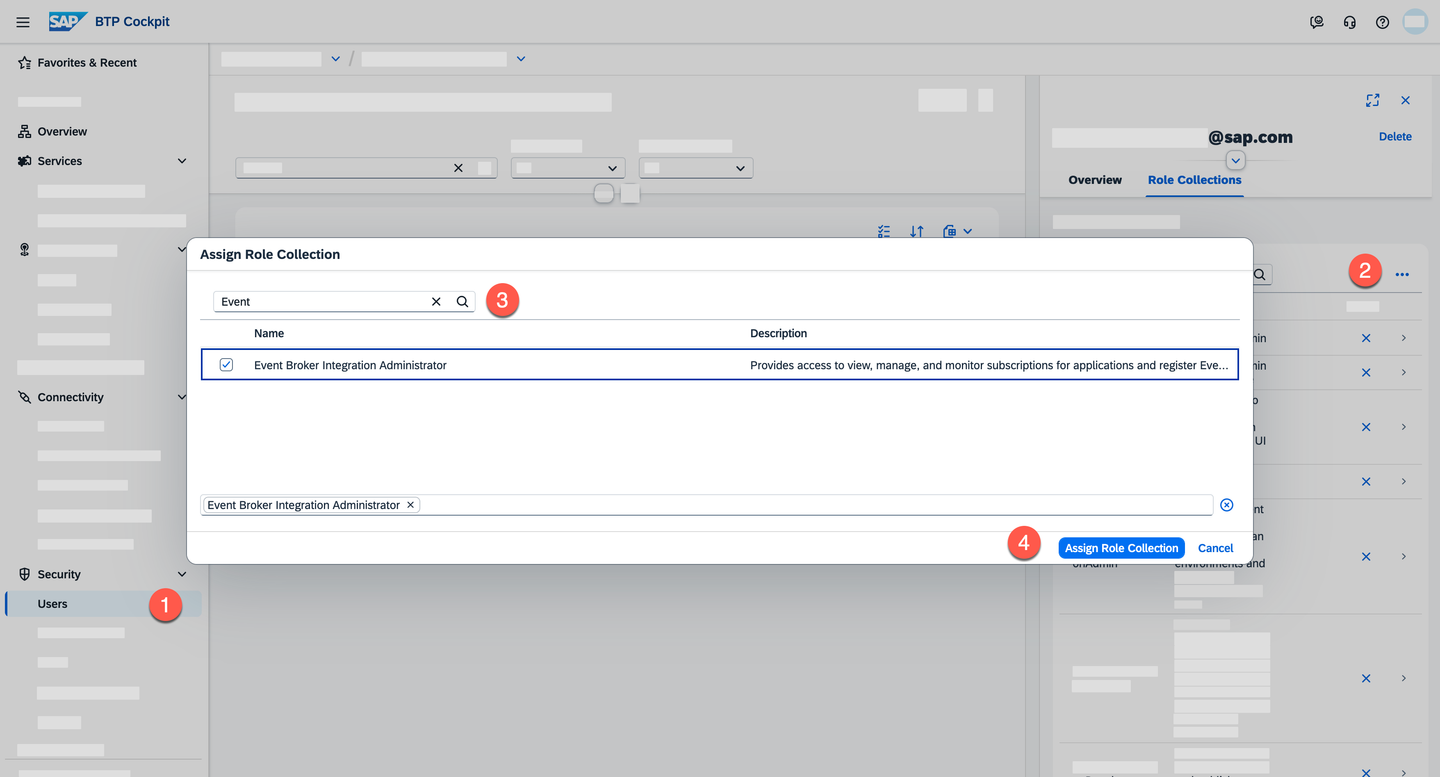Open the hamburger navigation menu
The image size is (1440, 777).
pyautogui.click(x=23, y=22)
